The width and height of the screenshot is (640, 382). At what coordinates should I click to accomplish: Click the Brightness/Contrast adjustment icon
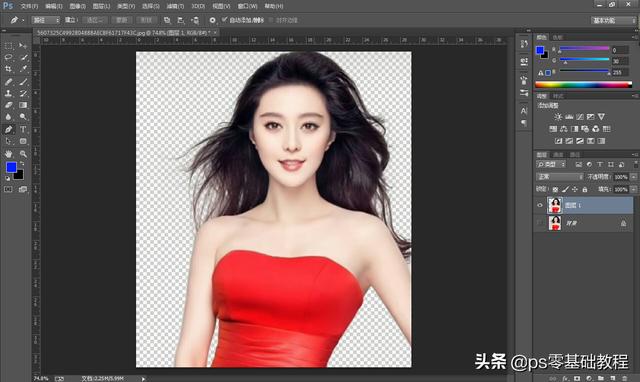[x=558, y=117]
